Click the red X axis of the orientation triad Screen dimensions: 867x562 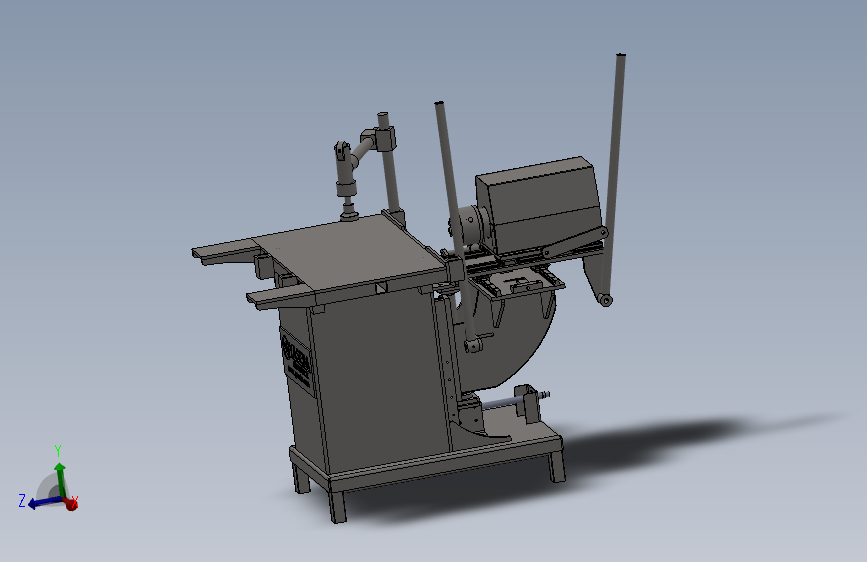[71, 503]
